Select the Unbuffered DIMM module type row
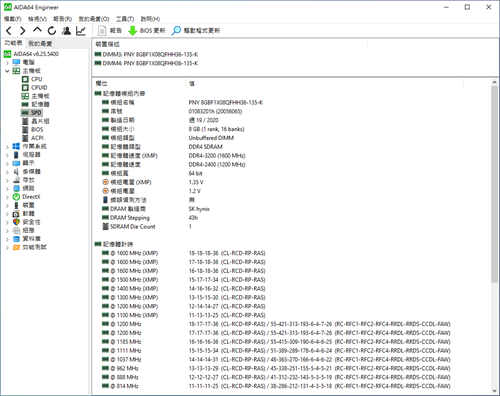The height and width of the screenshot is (396, 500). click(x=211, y=138)
